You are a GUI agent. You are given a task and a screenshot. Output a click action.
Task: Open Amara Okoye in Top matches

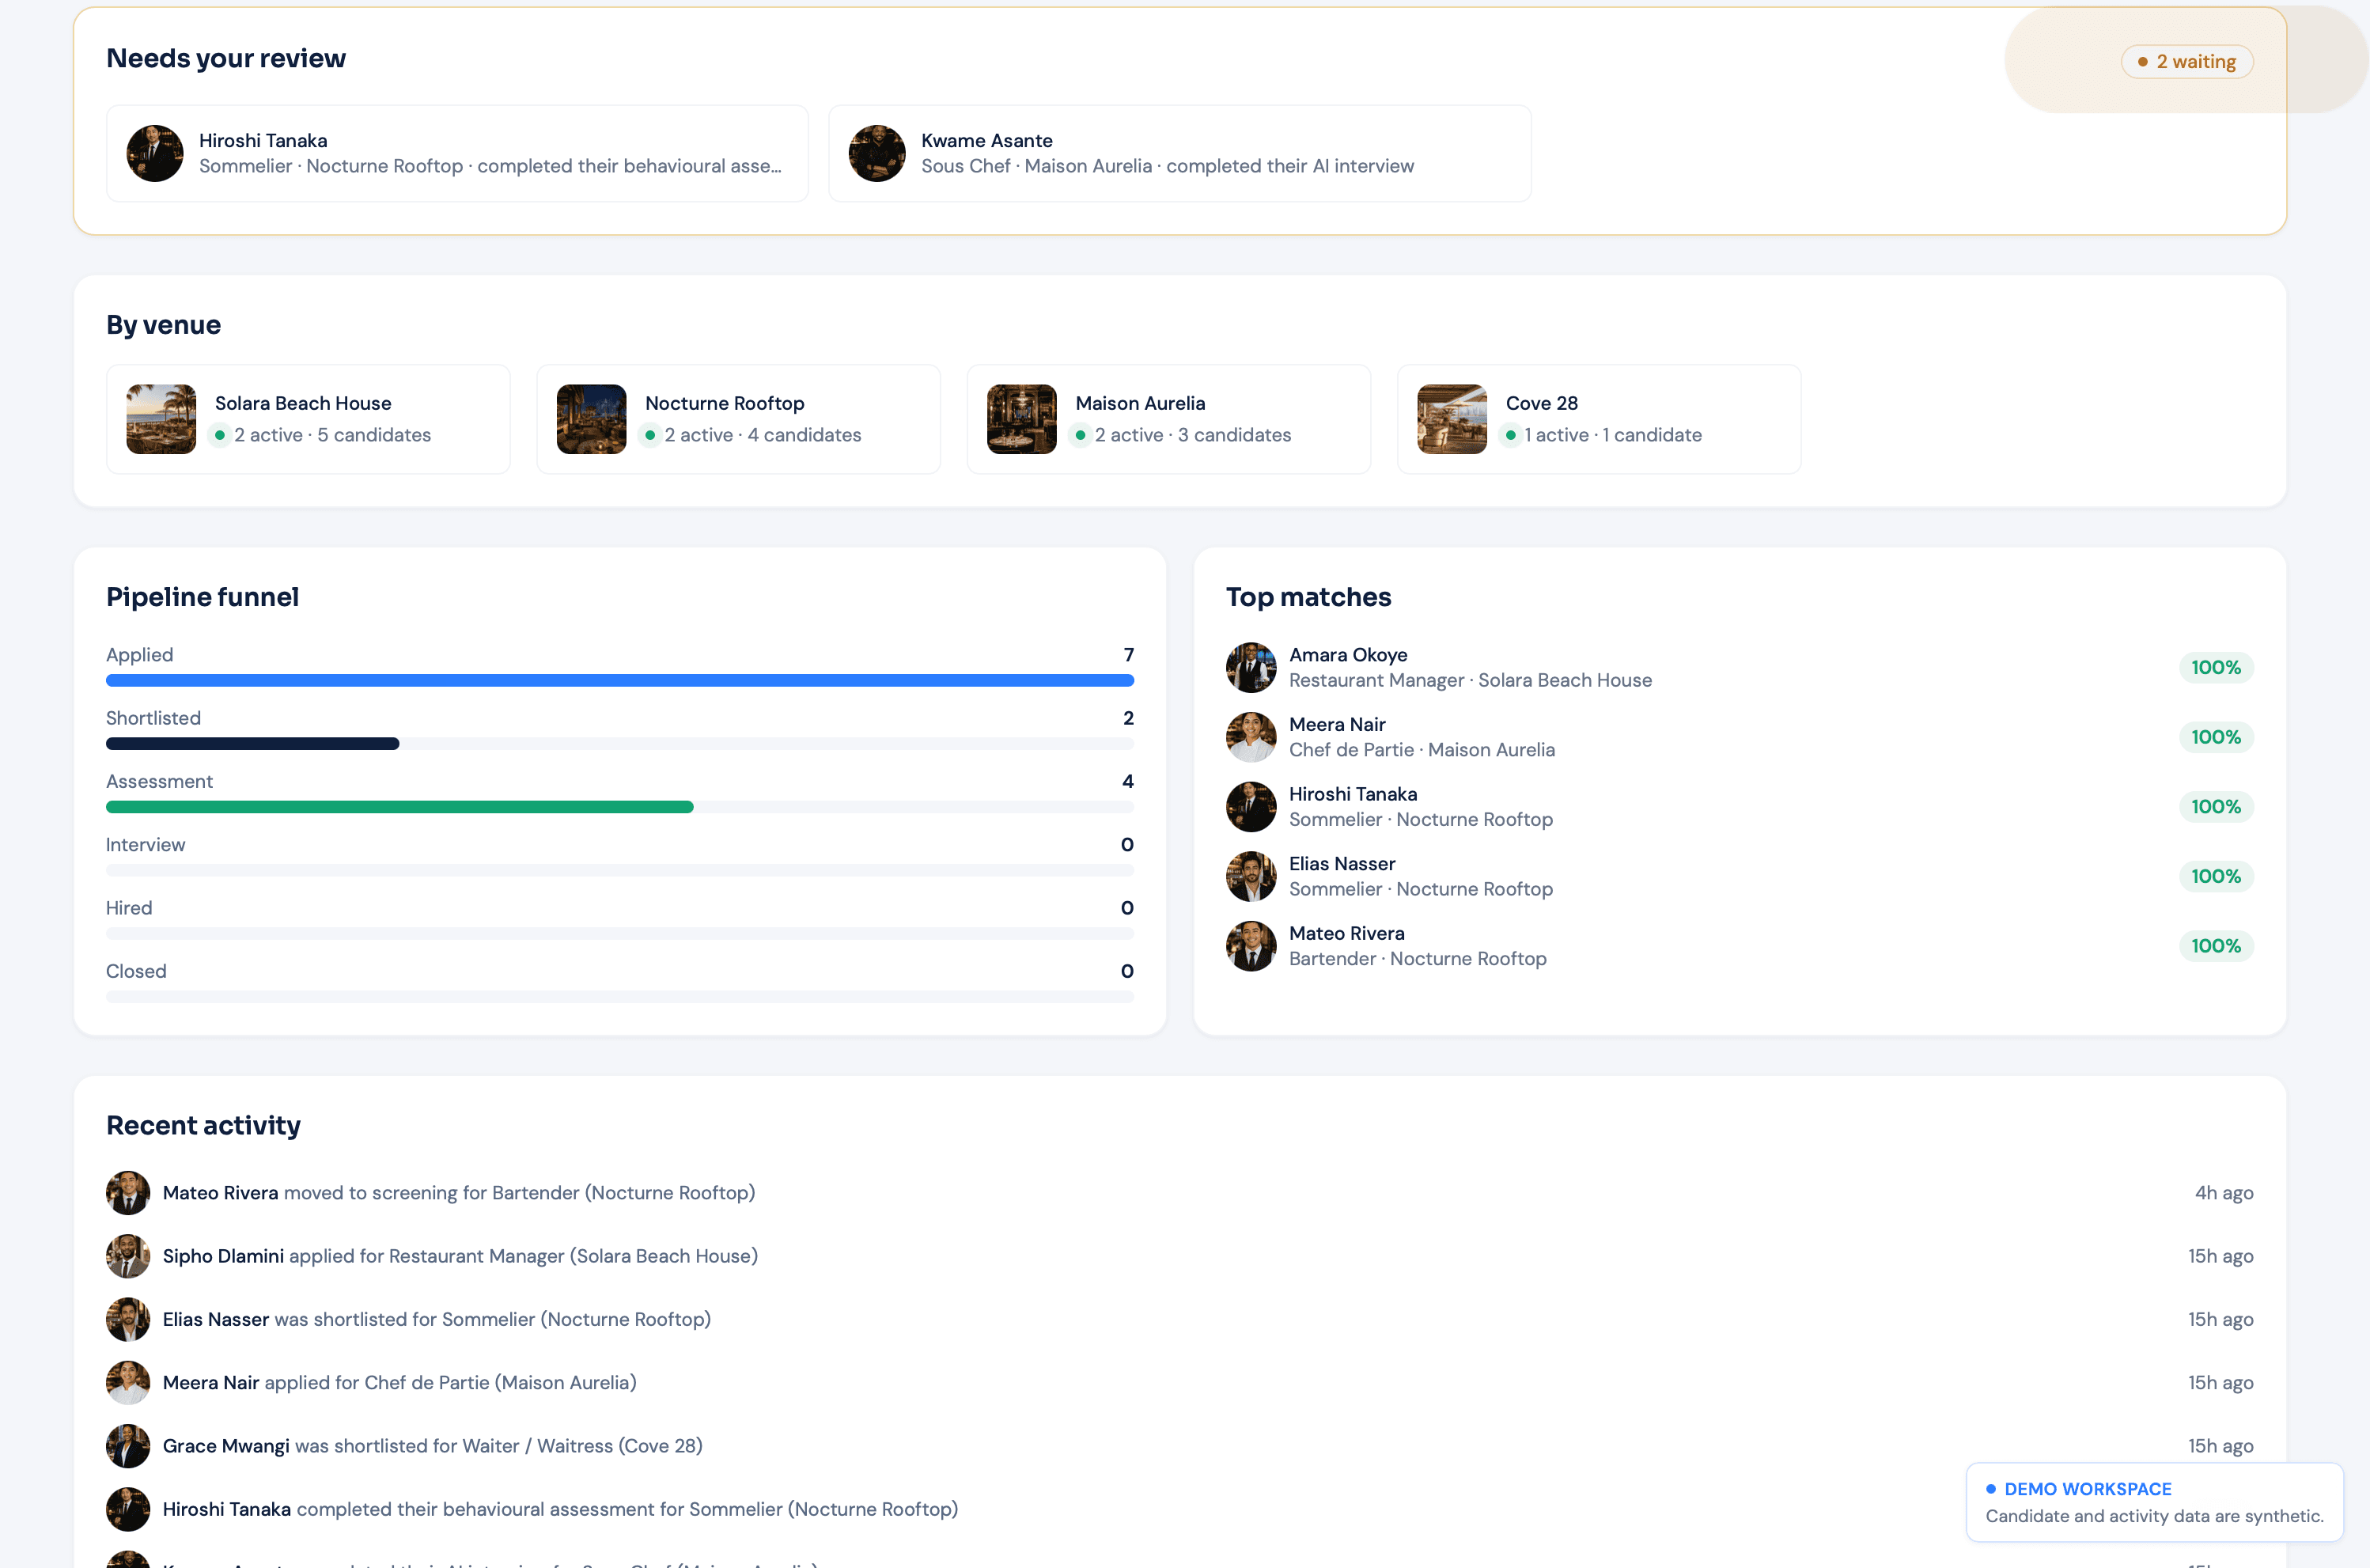pyautogui.click(x=1739, y=667)
